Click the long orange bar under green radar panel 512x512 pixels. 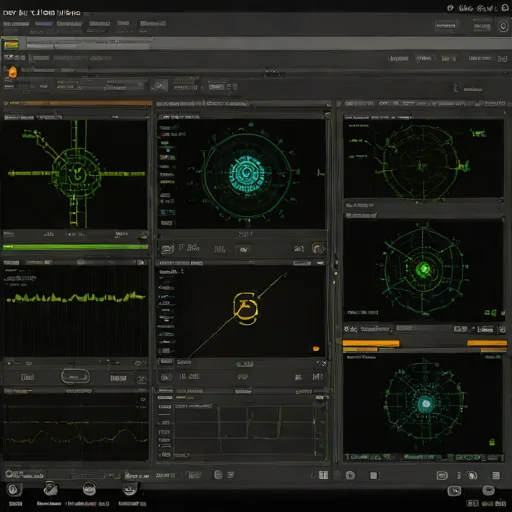click(371, 343)
